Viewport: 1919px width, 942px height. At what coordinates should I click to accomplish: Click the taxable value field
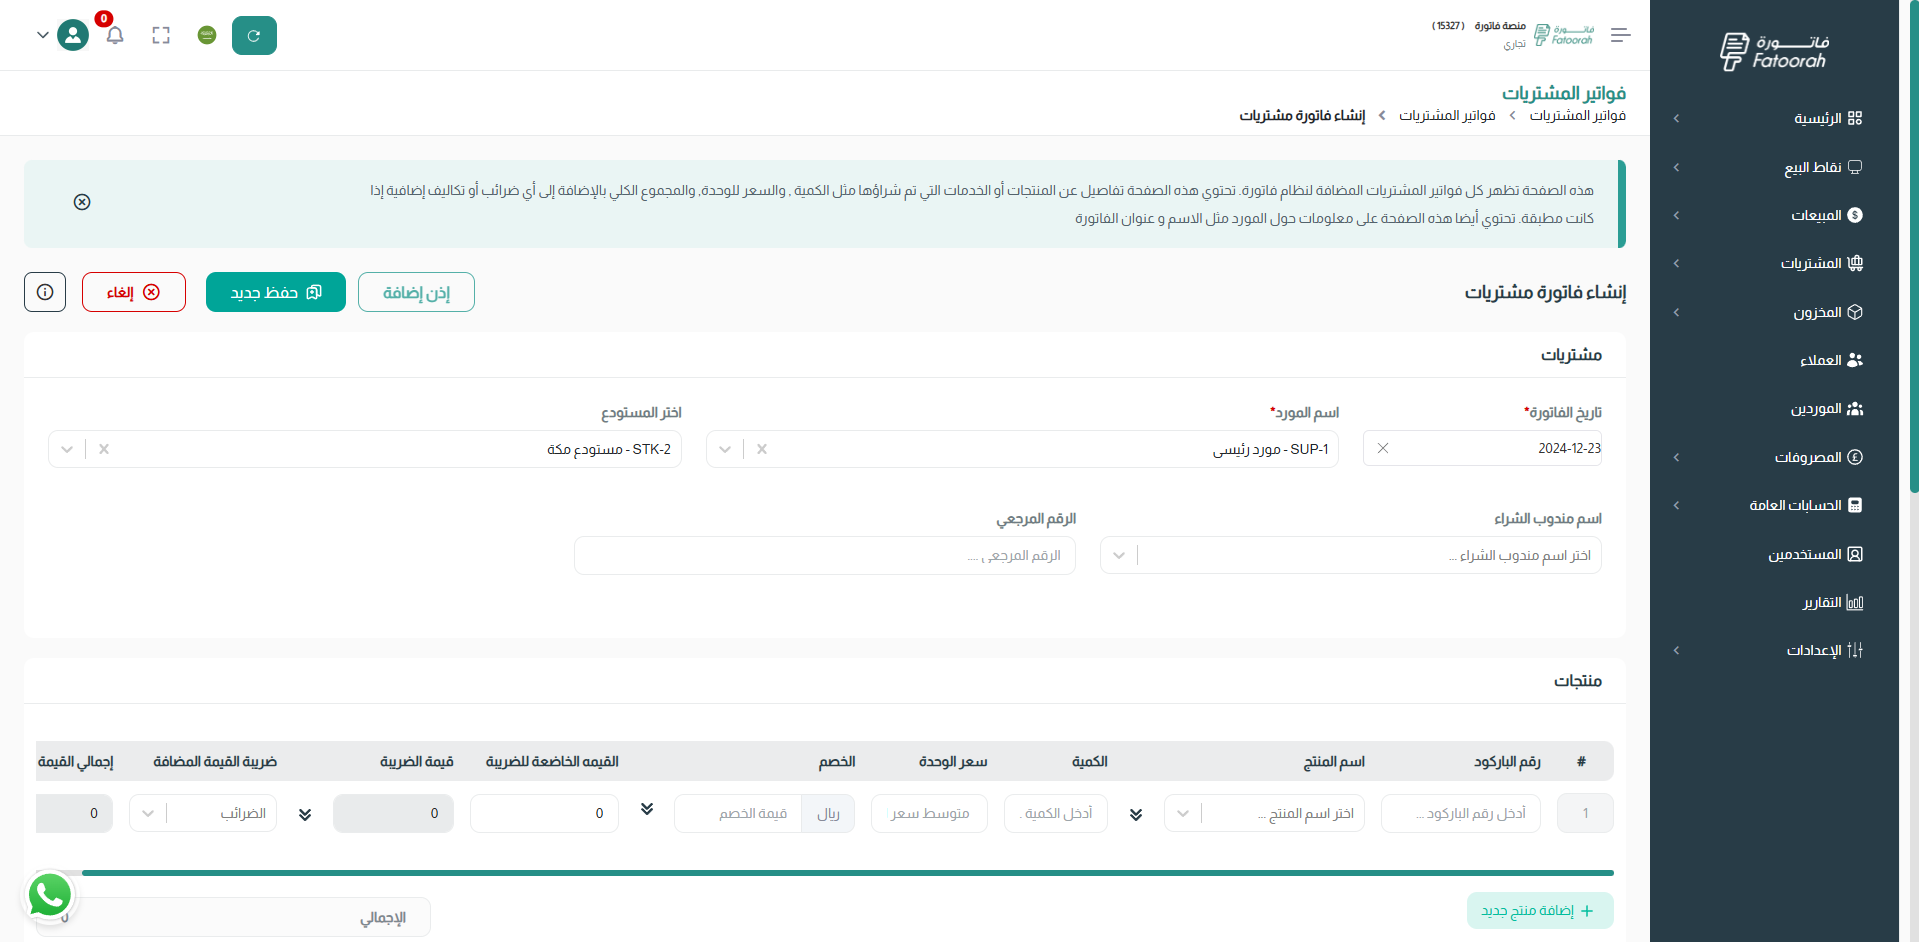coord(544,813)
